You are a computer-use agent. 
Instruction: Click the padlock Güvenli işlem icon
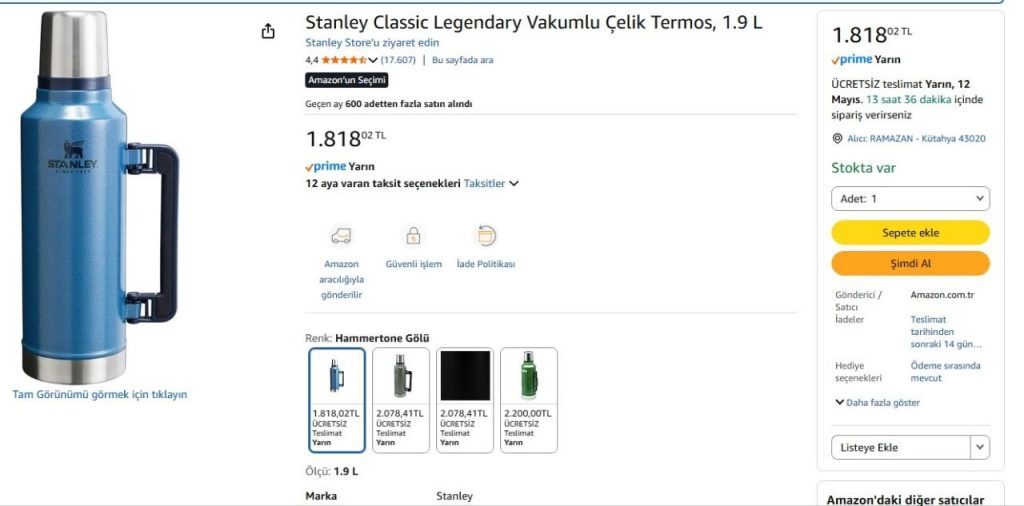(413, 236)
